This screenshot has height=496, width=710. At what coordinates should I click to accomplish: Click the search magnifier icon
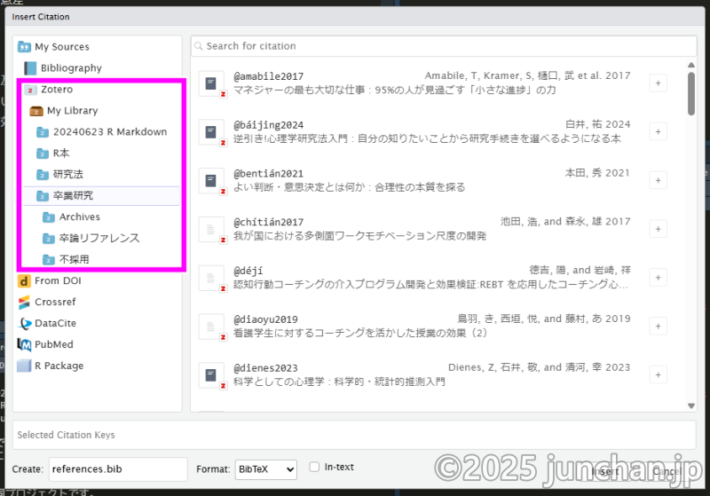point(198,46)
